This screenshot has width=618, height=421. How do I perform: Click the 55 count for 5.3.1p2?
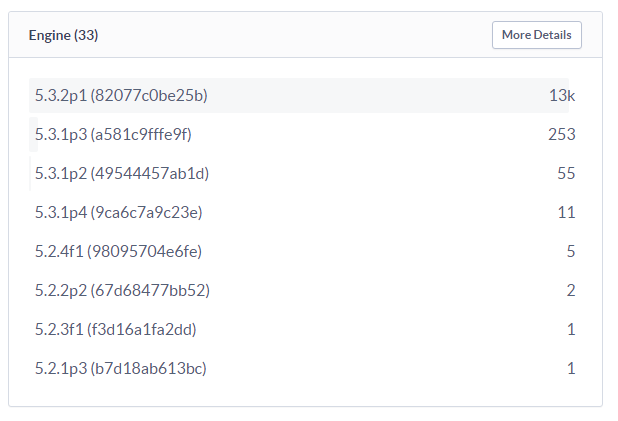[x=566, y=173]
